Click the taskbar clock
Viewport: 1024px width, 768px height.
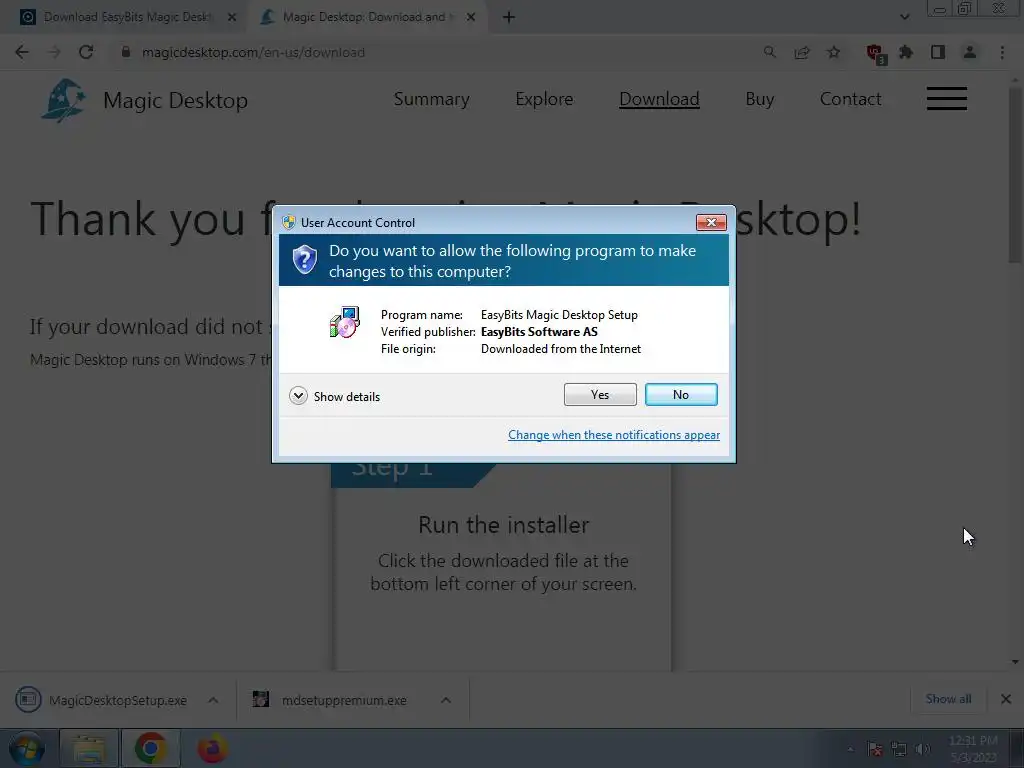(973, 749)
